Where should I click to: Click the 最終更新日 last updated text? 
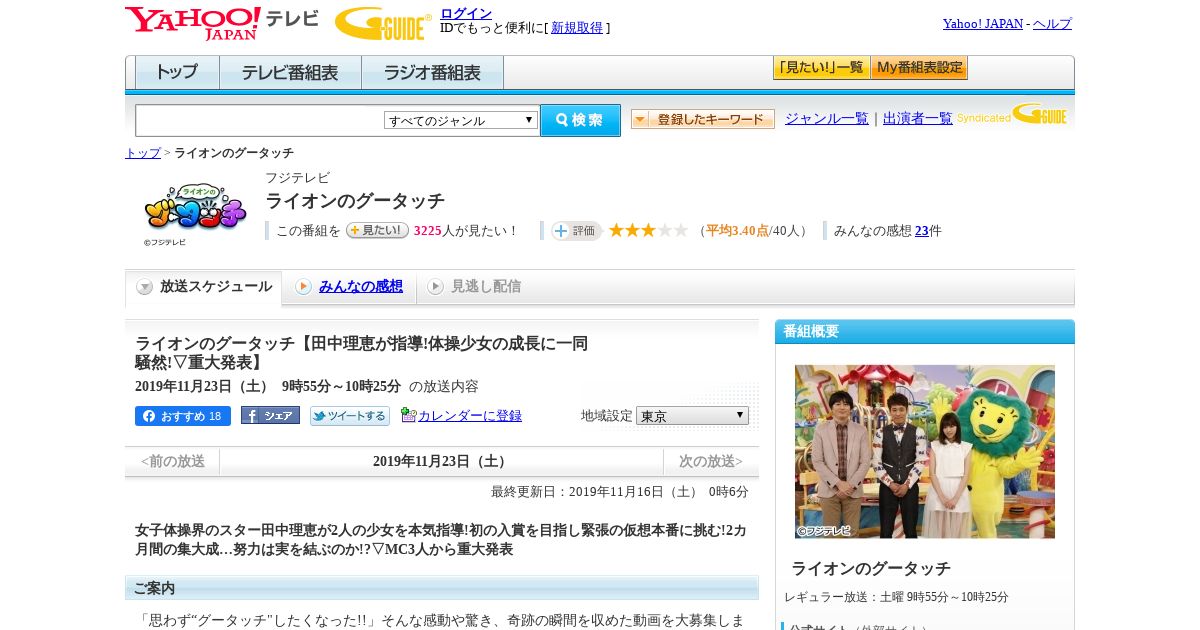pyautogui.click(x=620, y=492)
